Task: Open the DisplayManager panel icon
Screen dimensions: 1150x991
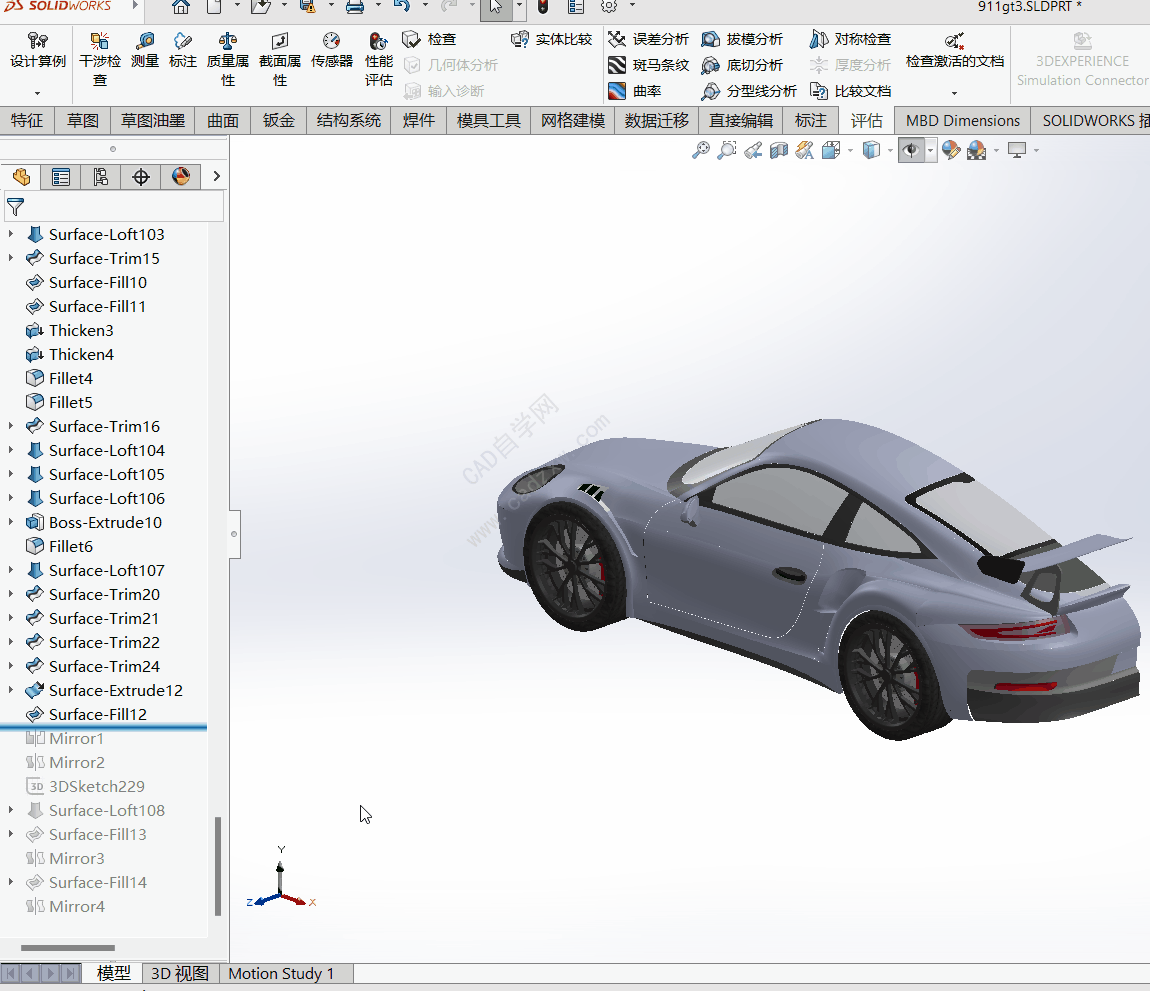Action: [x=181, y=177]
